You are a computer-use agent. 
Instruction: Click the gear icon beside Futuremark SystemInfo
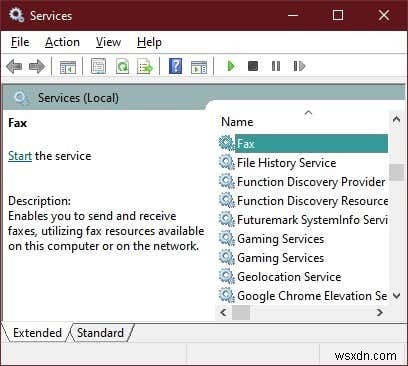coord(227,220)
